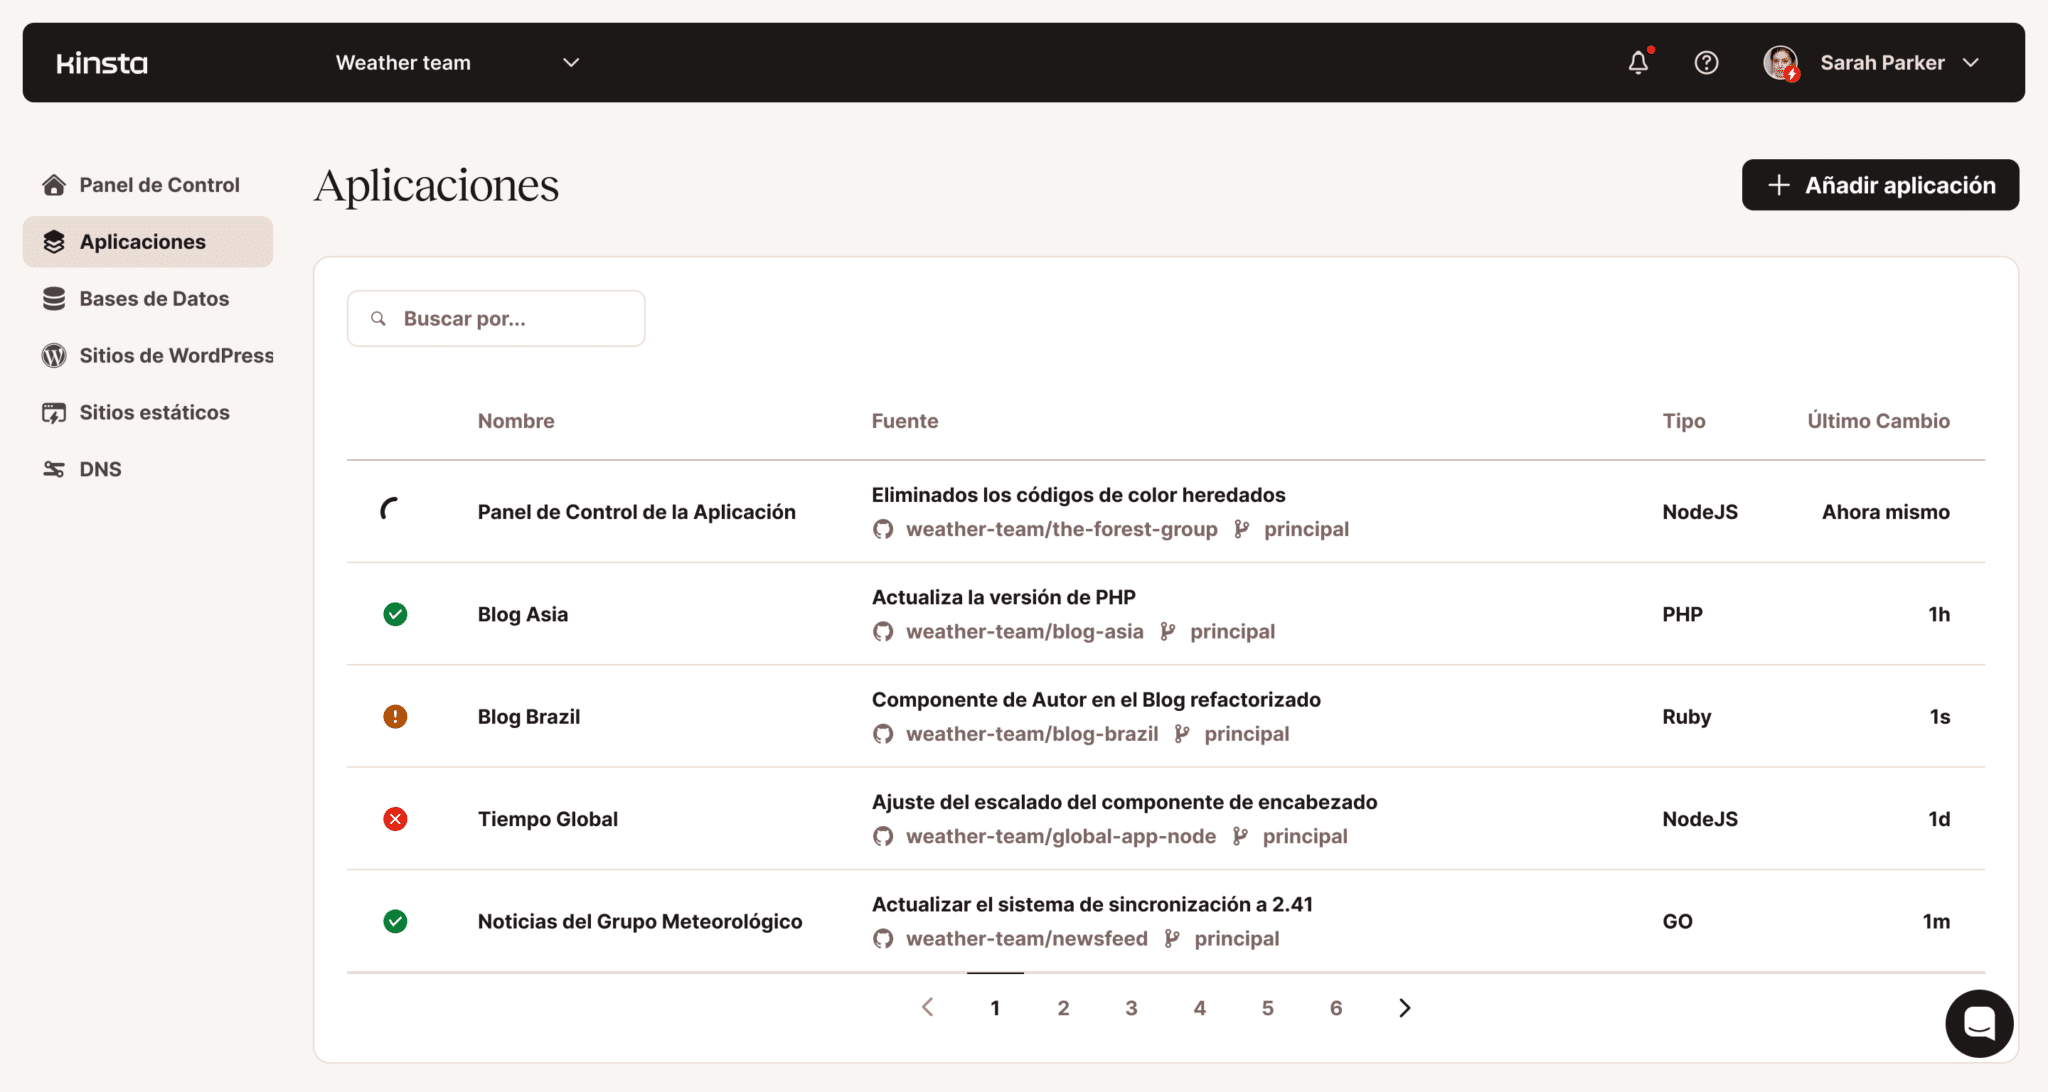Open Bases de Datos in sidebar
2048x1092 pixels.
(154, 298)
